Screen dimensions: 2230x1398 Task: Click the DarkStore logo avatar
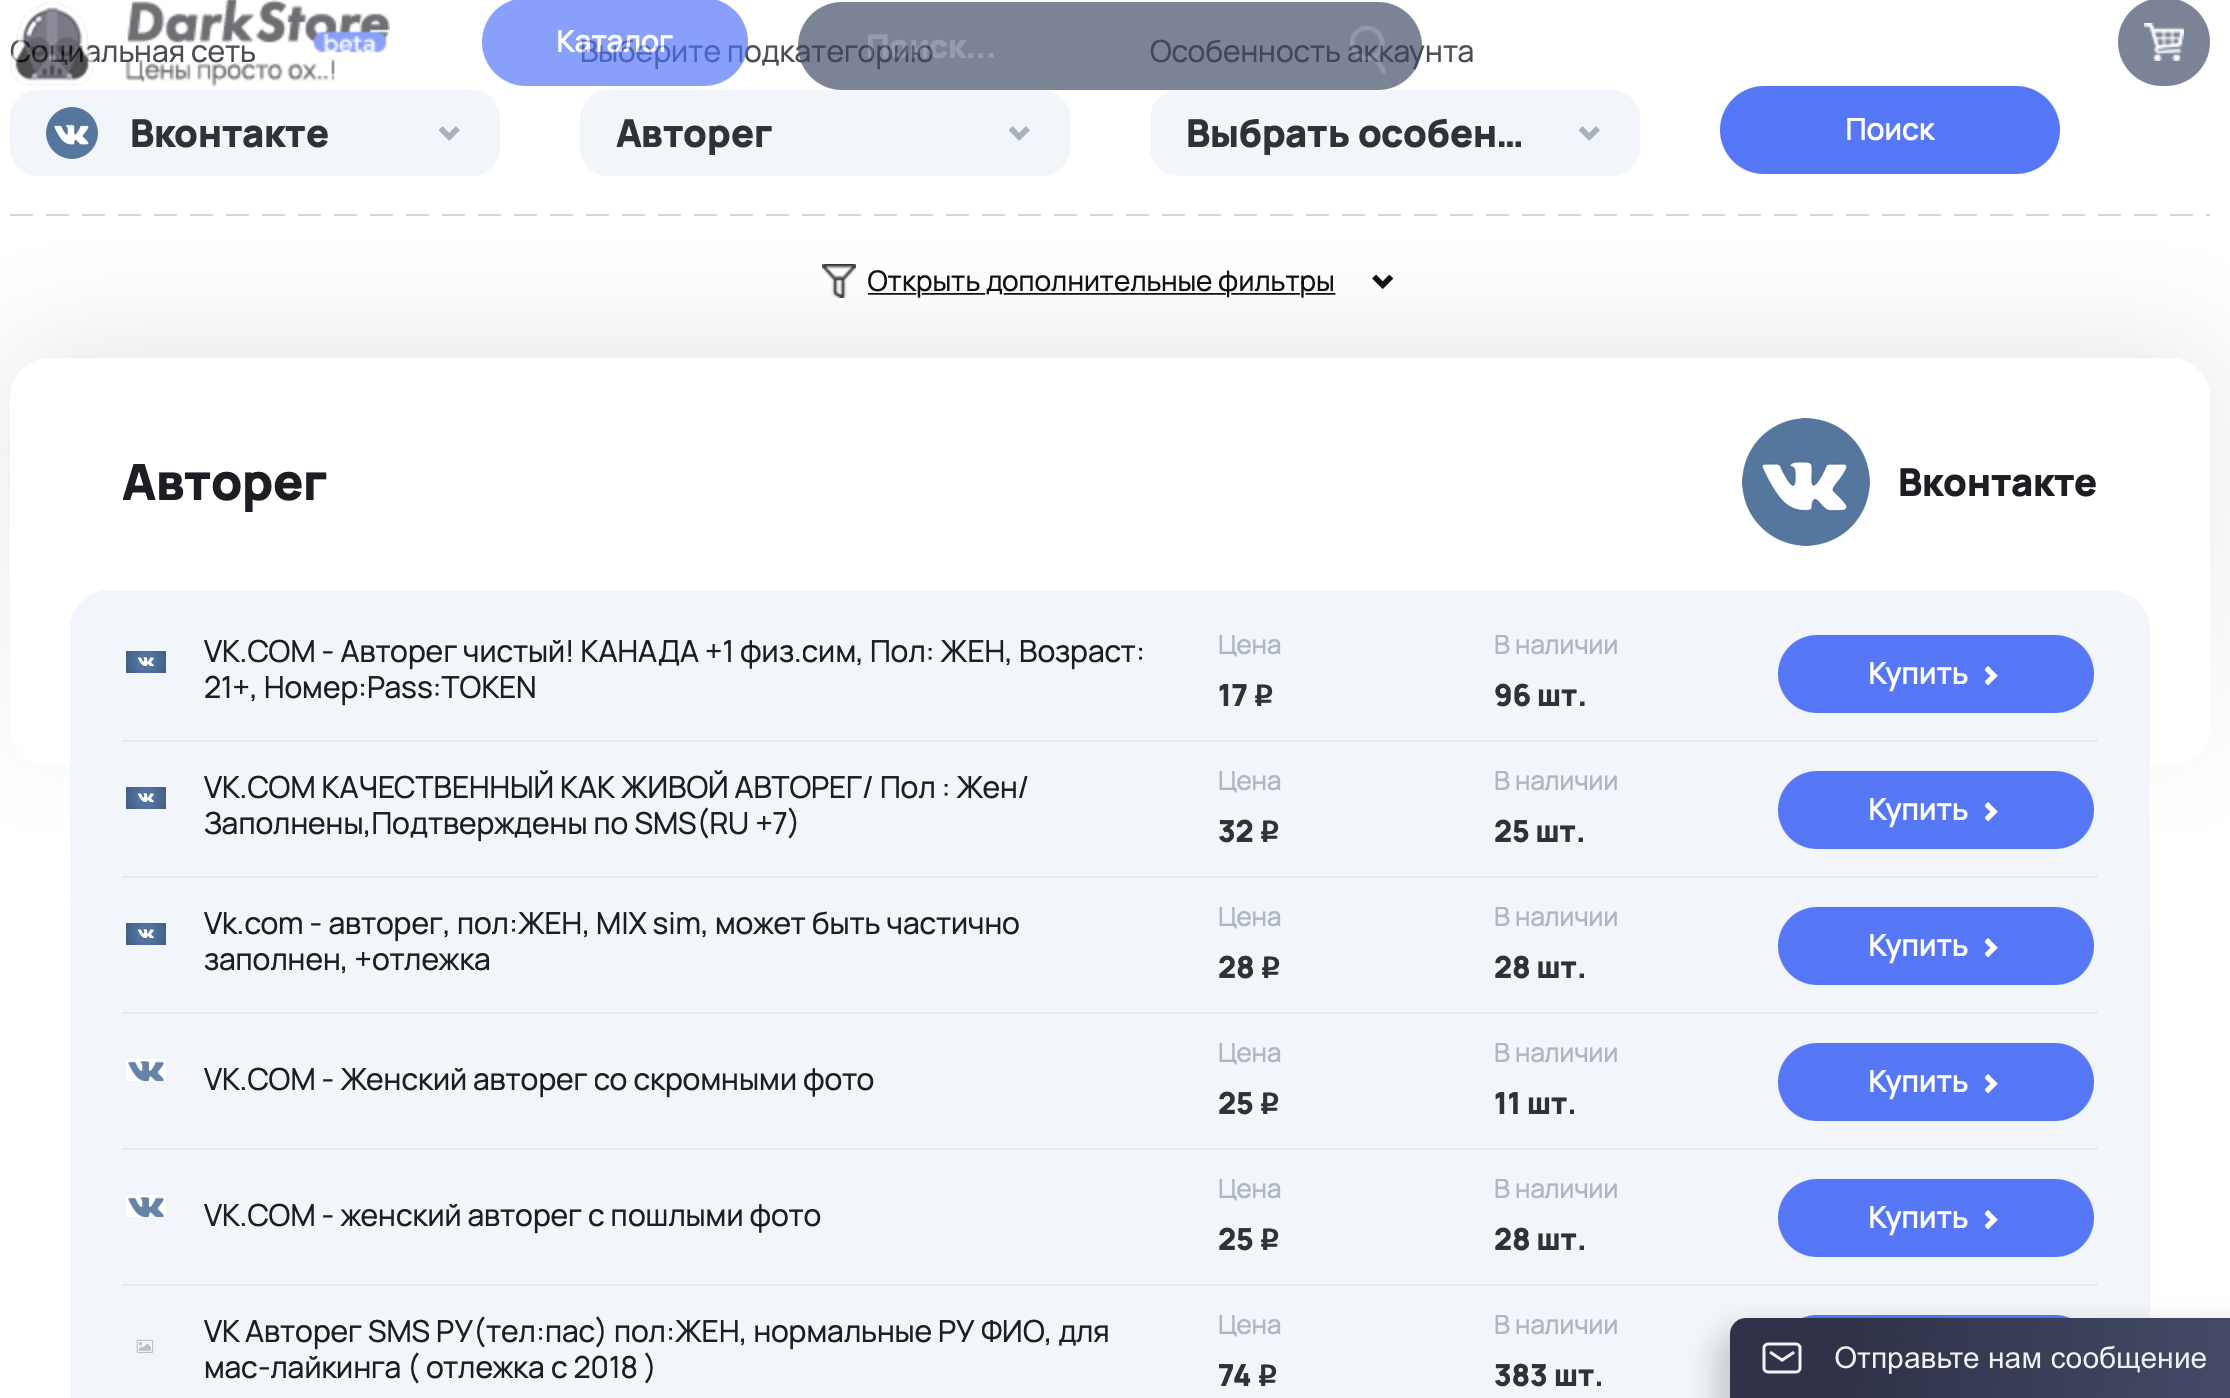pos(50,42)
